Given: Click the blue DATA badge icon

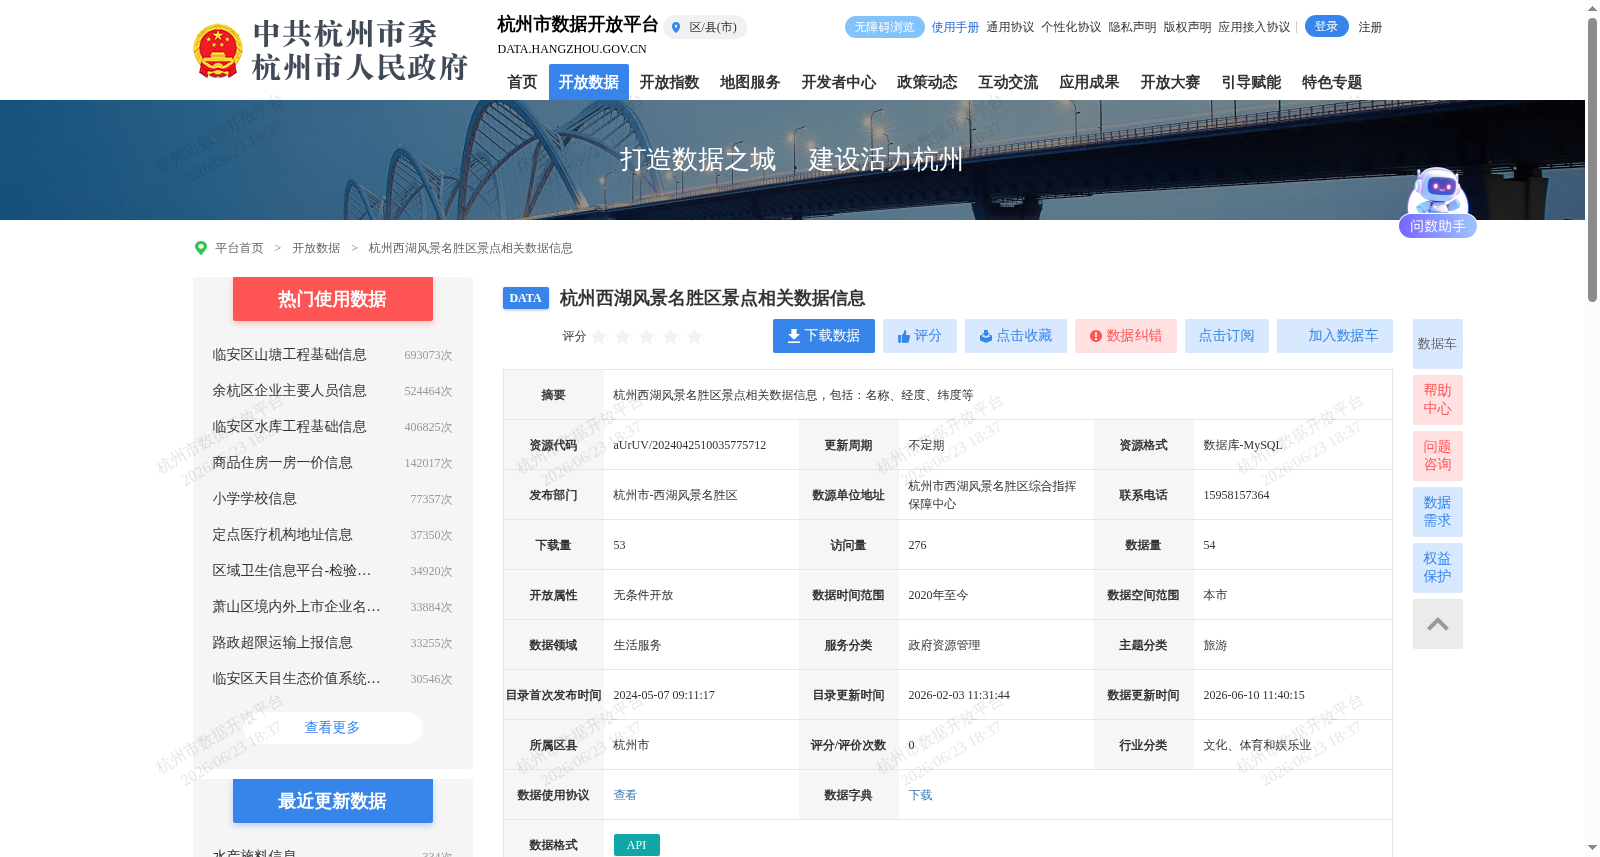Looking at the screenshot, I should coord(526,298).
